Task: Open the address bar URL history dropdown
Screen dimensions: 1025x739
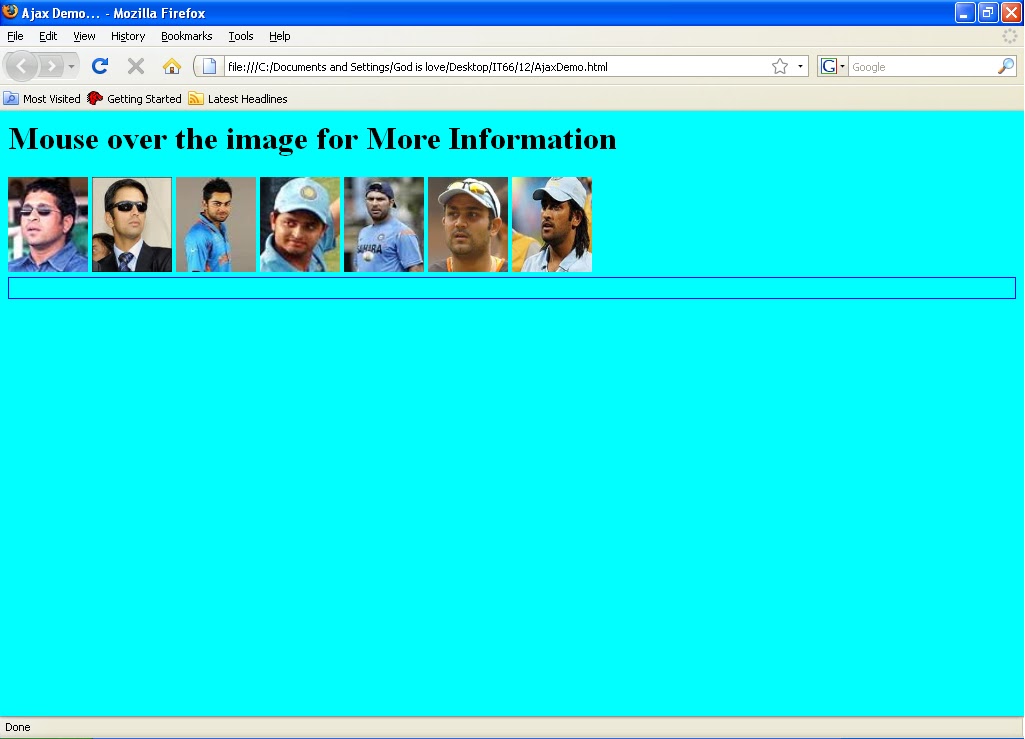Action: (x=800, y=66)
